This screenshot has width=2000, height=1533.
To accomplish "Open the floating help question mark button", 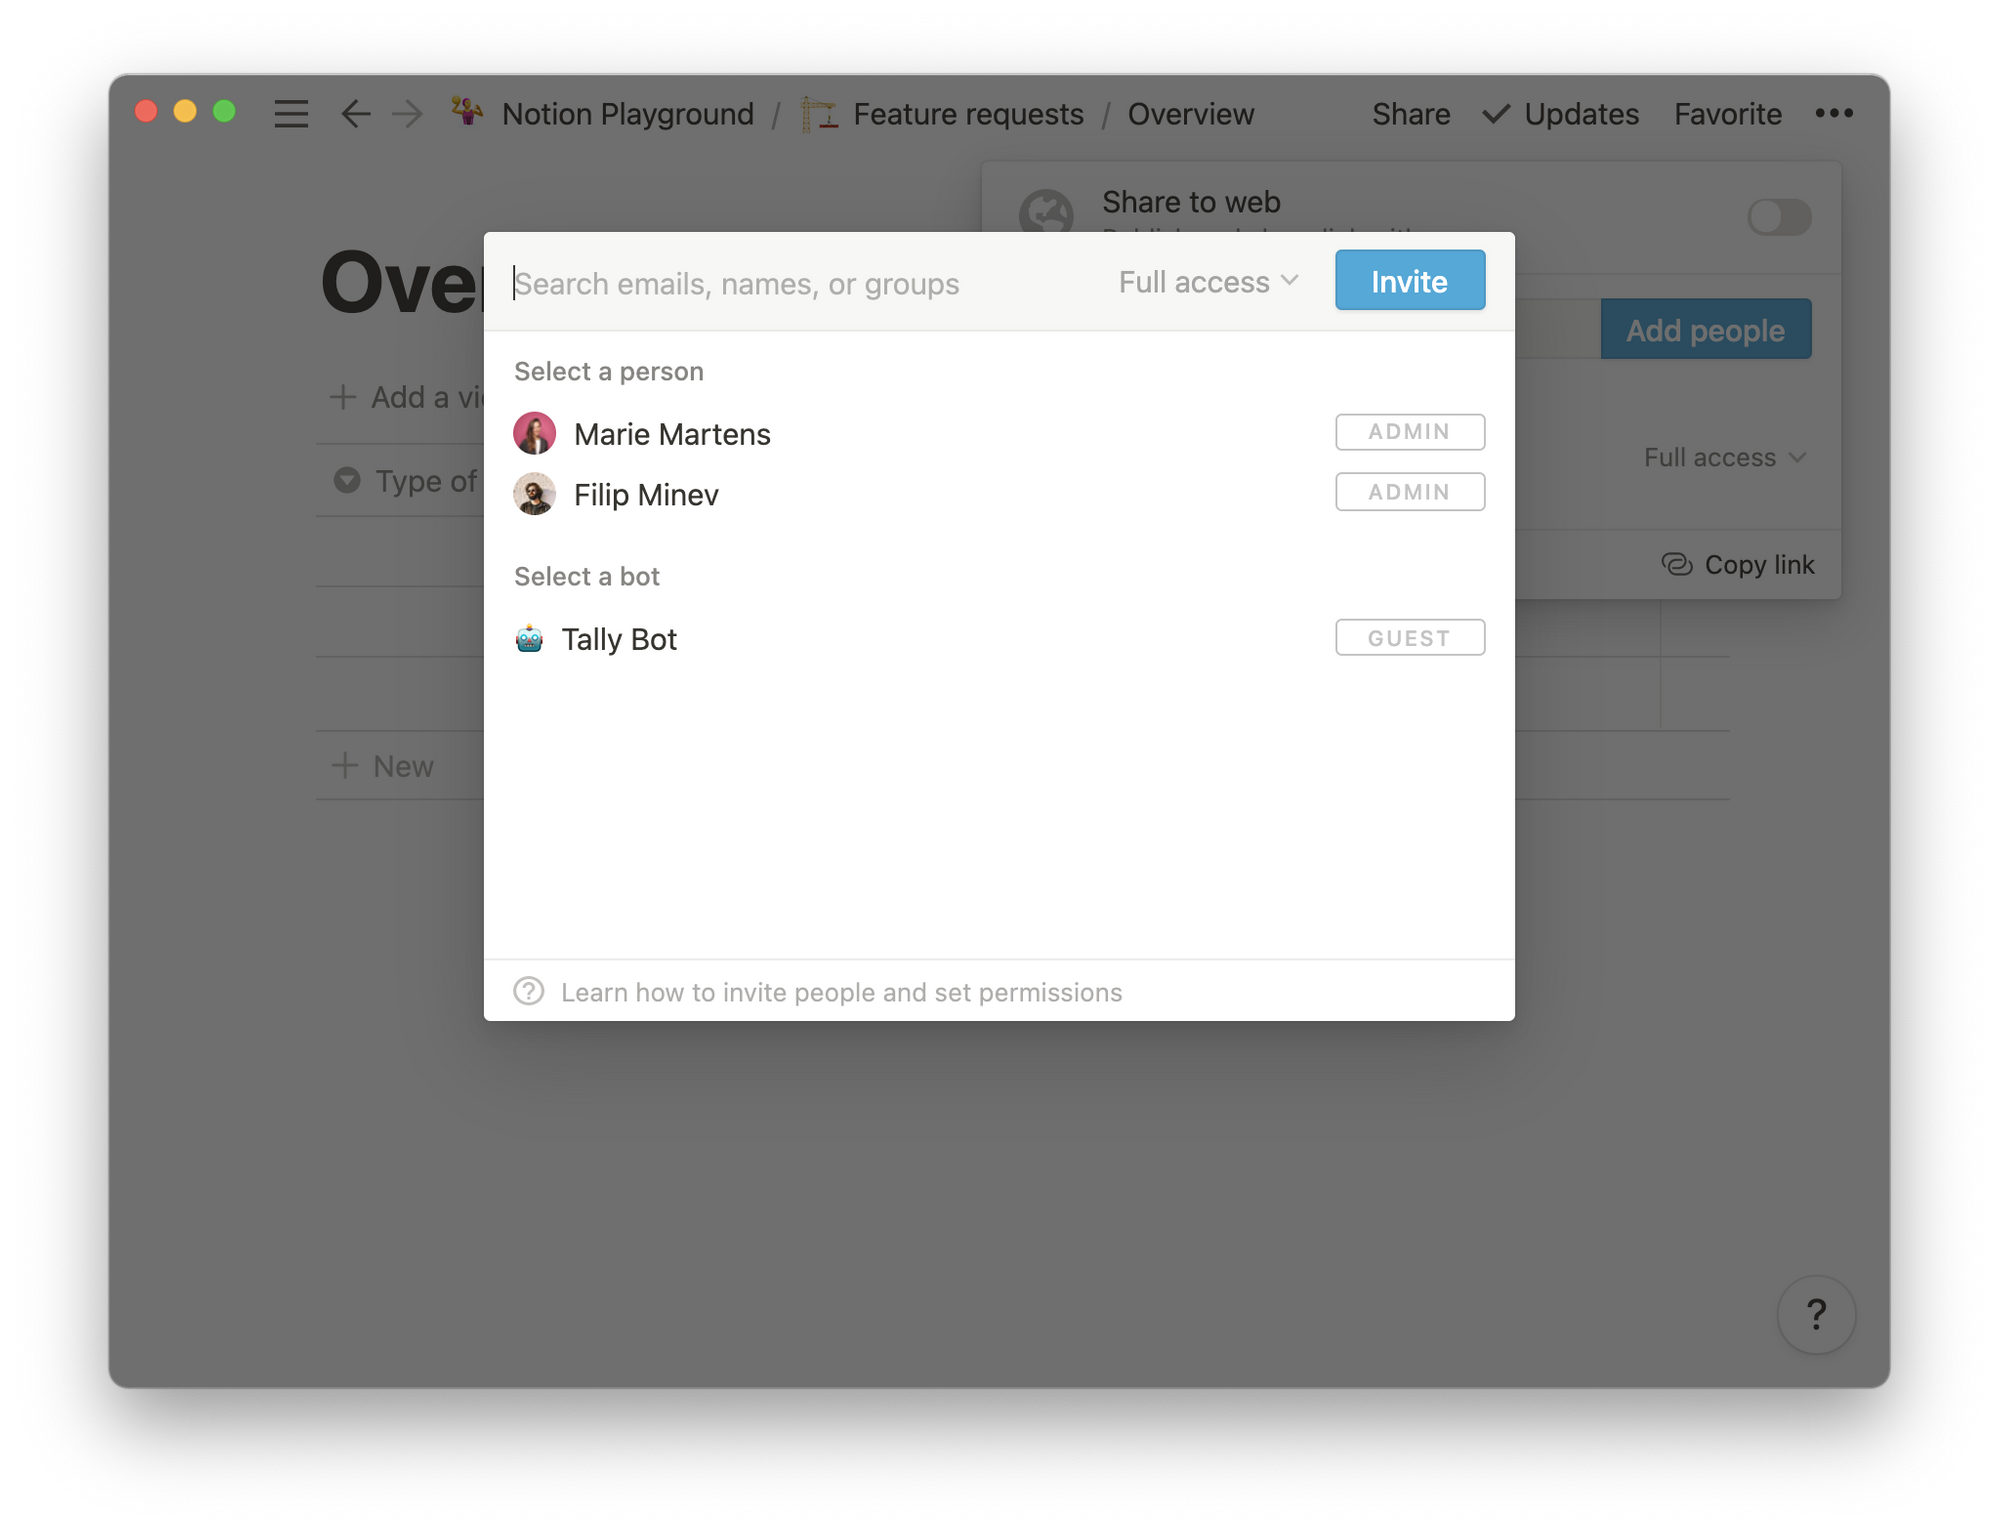I will click(1816, 1314).
